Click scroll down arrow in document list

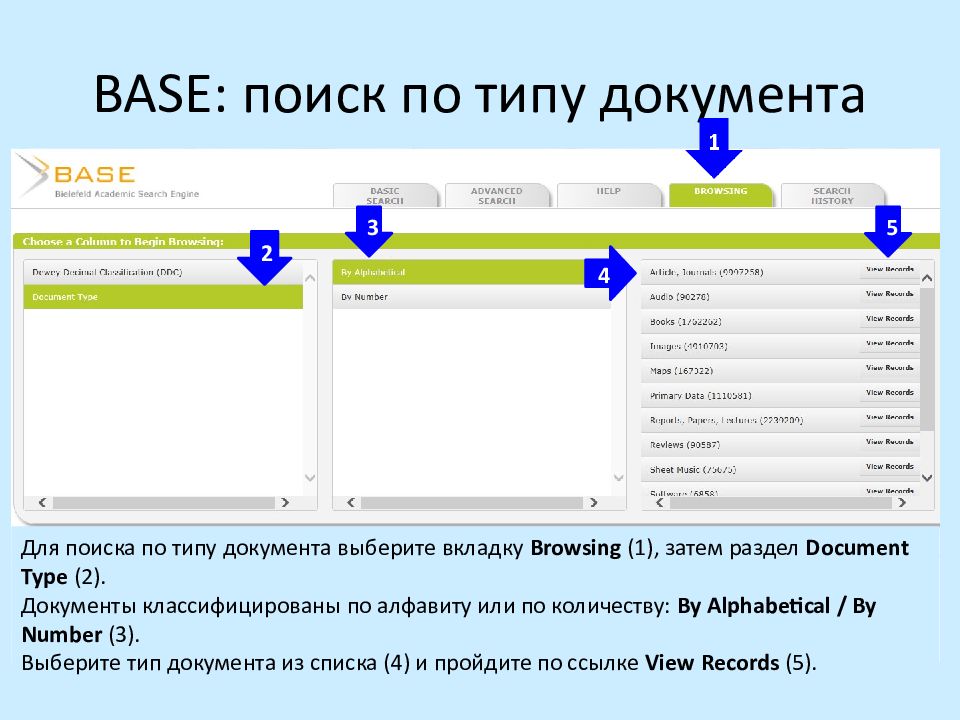[928, 478]
